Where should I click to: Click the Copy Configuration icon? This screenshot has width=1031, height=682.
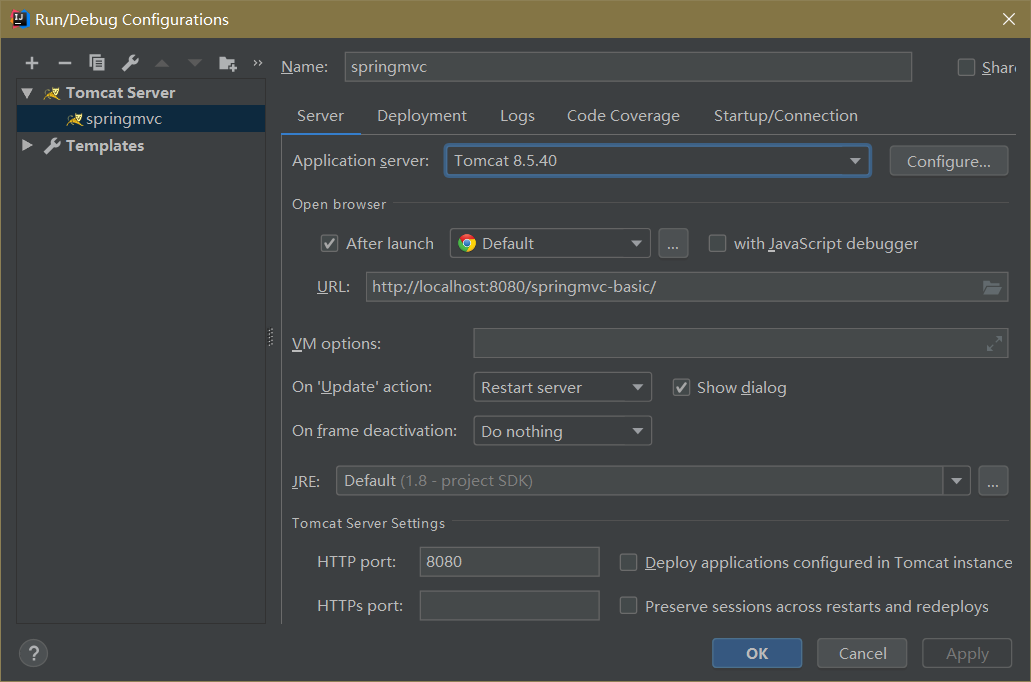tap(97, 63)
